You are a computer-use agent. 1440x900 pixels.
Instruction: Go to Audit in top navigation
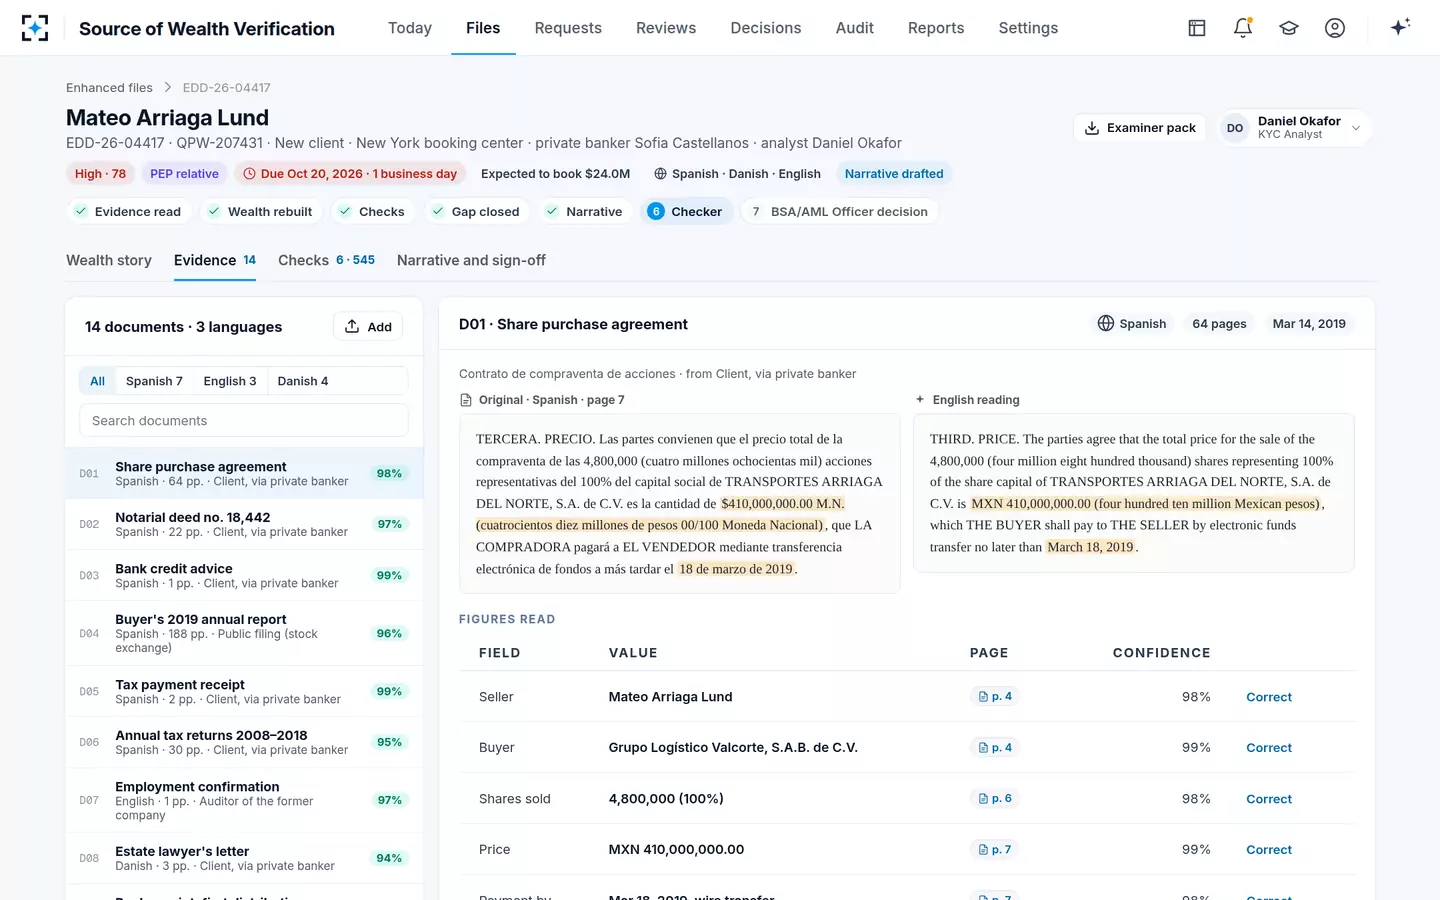[x=855, y=28]
